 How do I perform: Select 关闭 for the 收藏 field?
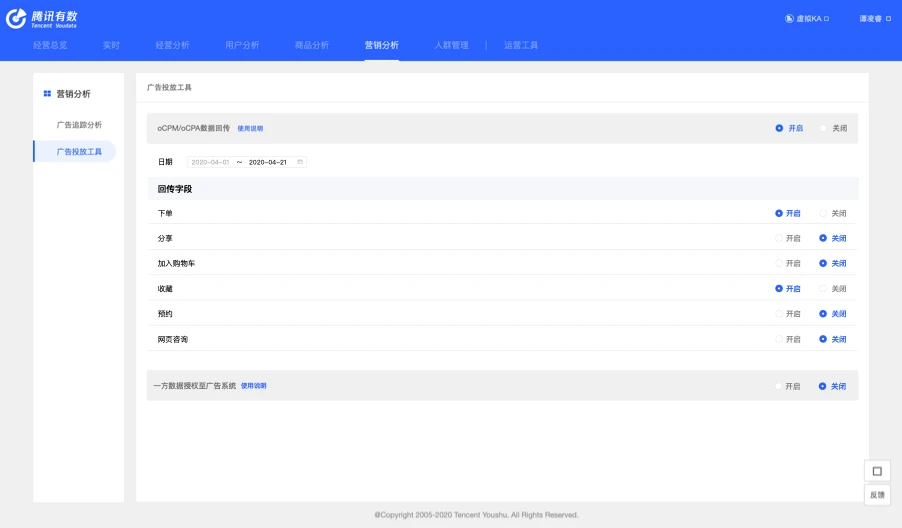point(823,289)
